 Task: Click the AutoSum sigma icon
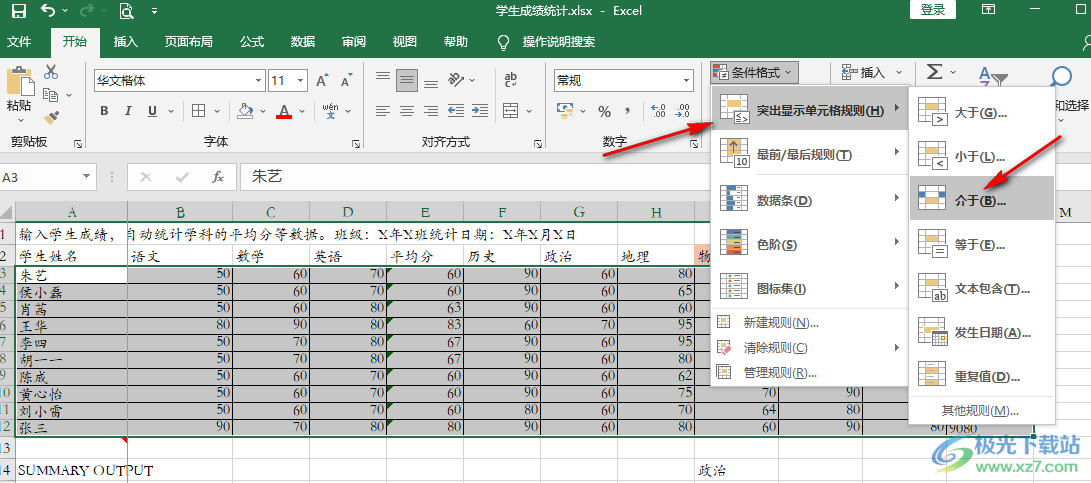(934, 72)
